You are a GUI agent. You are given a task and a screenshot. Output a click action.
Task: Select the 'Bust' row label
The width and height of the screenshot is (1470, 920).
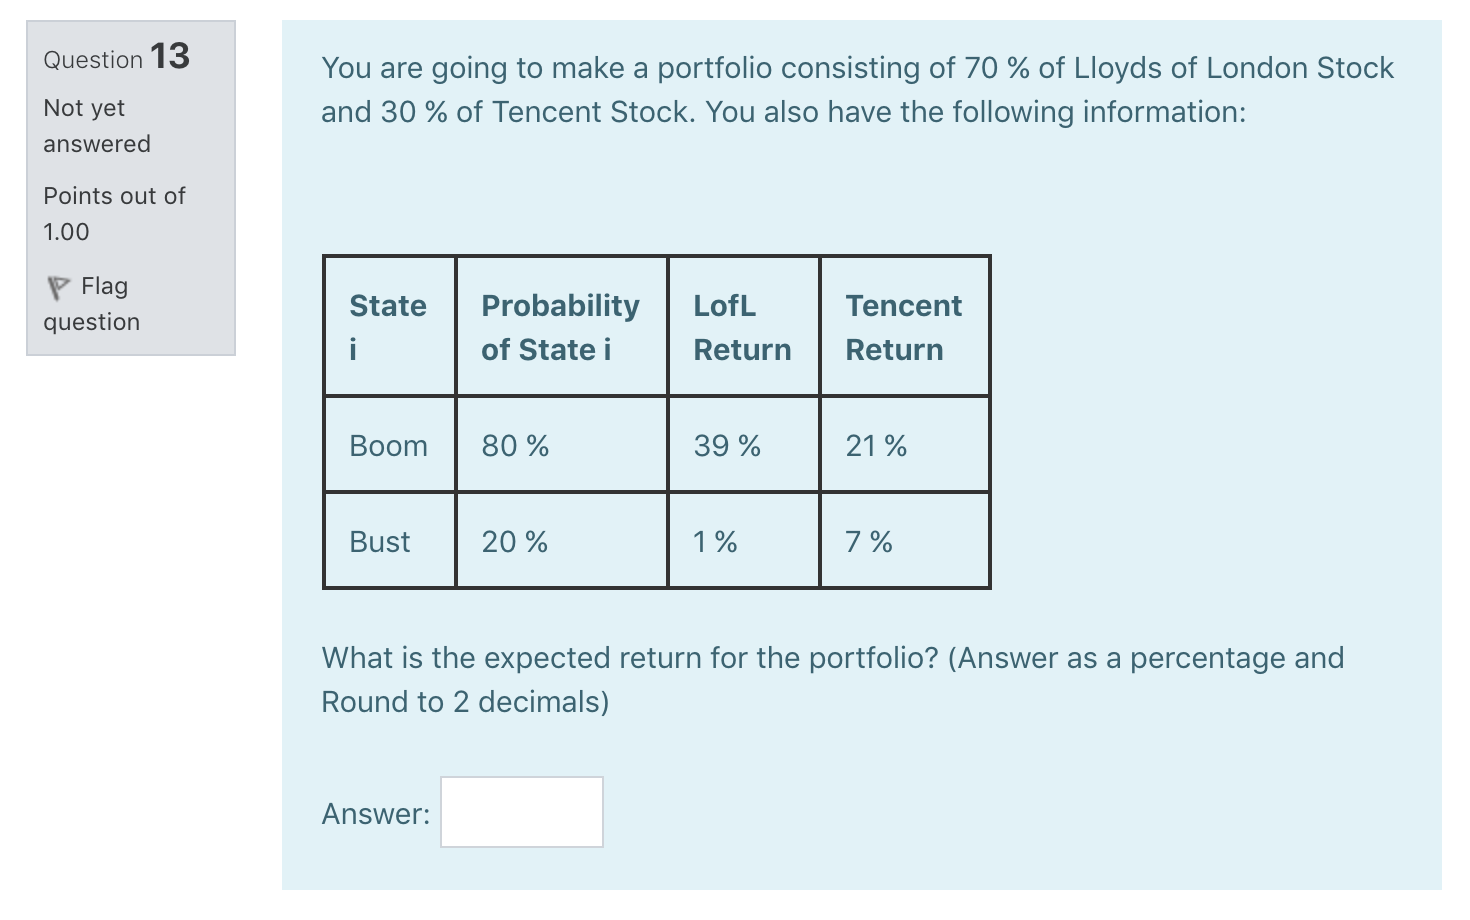(x=380, y=541)
